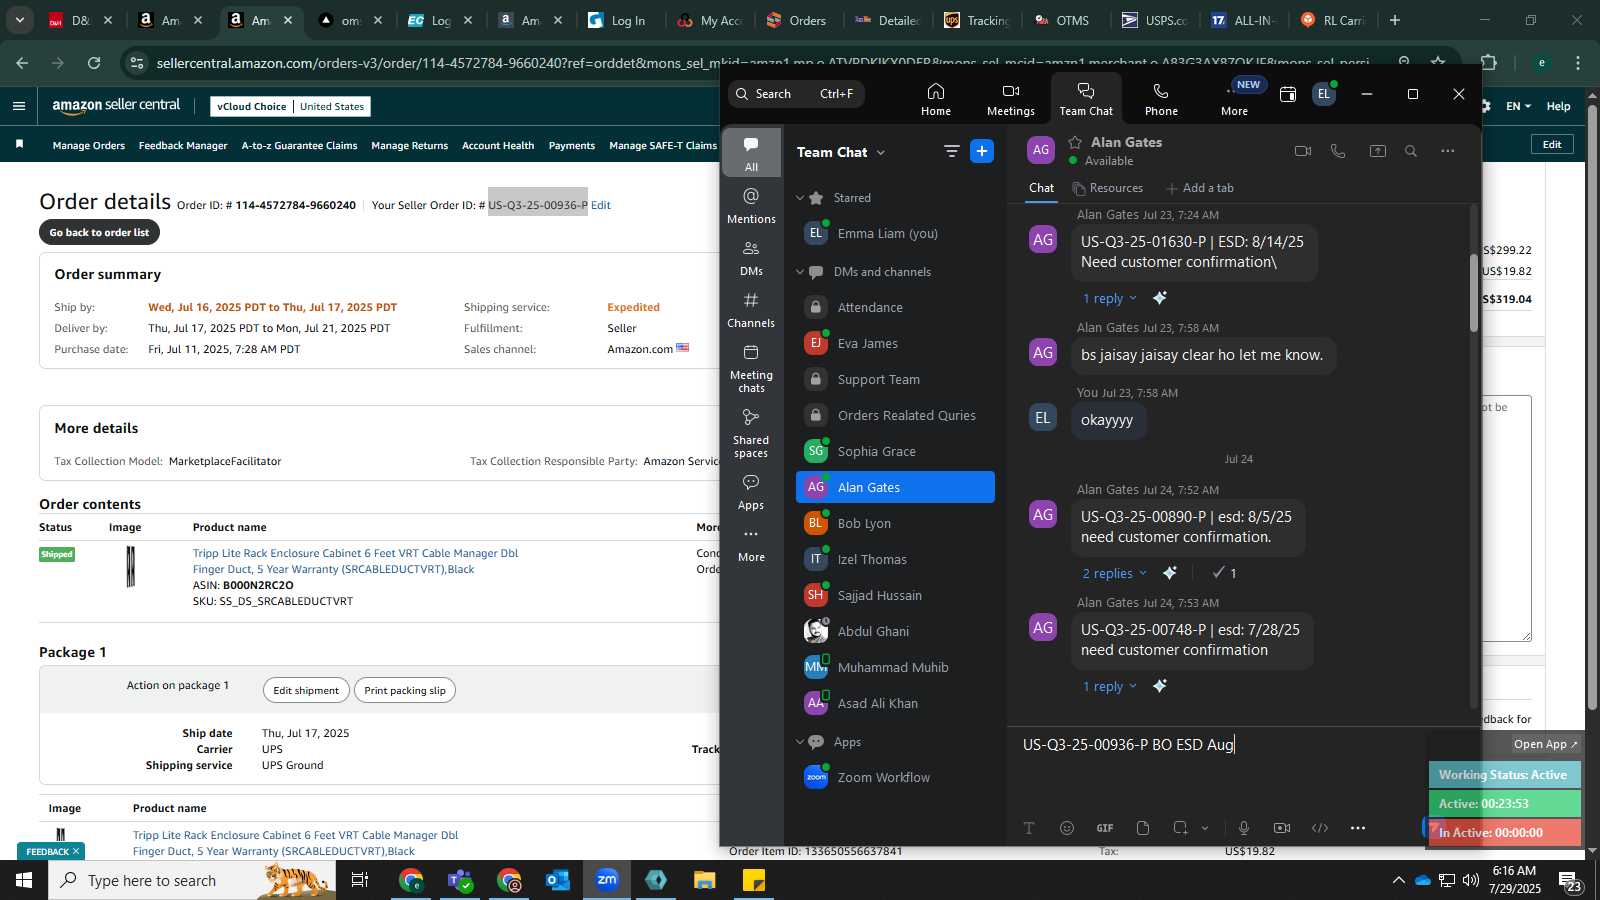Click Add a tab
Screen dimensions: 1600x900
1200,188
